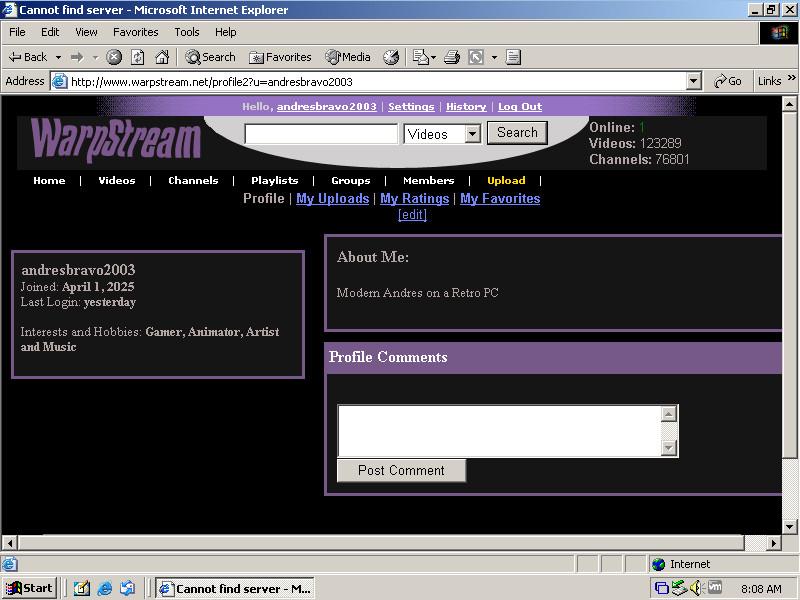The height and width of the screenshot is (600, 800).
Task: Go to the Playlists nav item
Action: [274, 181]
